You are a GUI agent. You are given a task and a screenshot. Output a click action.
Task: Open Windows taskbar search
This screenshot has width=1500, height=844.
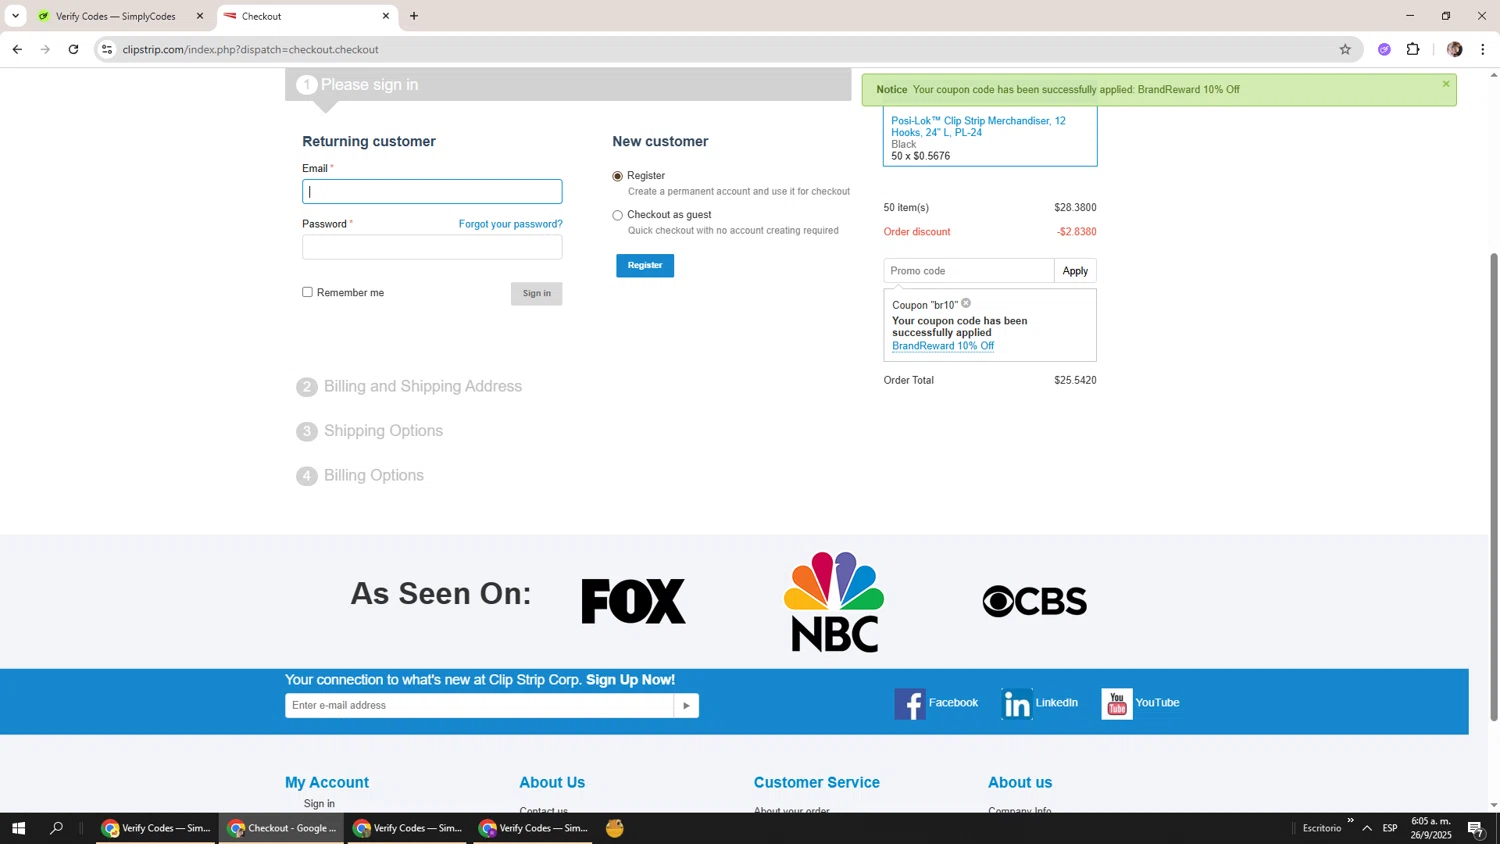tap(57, 828)
